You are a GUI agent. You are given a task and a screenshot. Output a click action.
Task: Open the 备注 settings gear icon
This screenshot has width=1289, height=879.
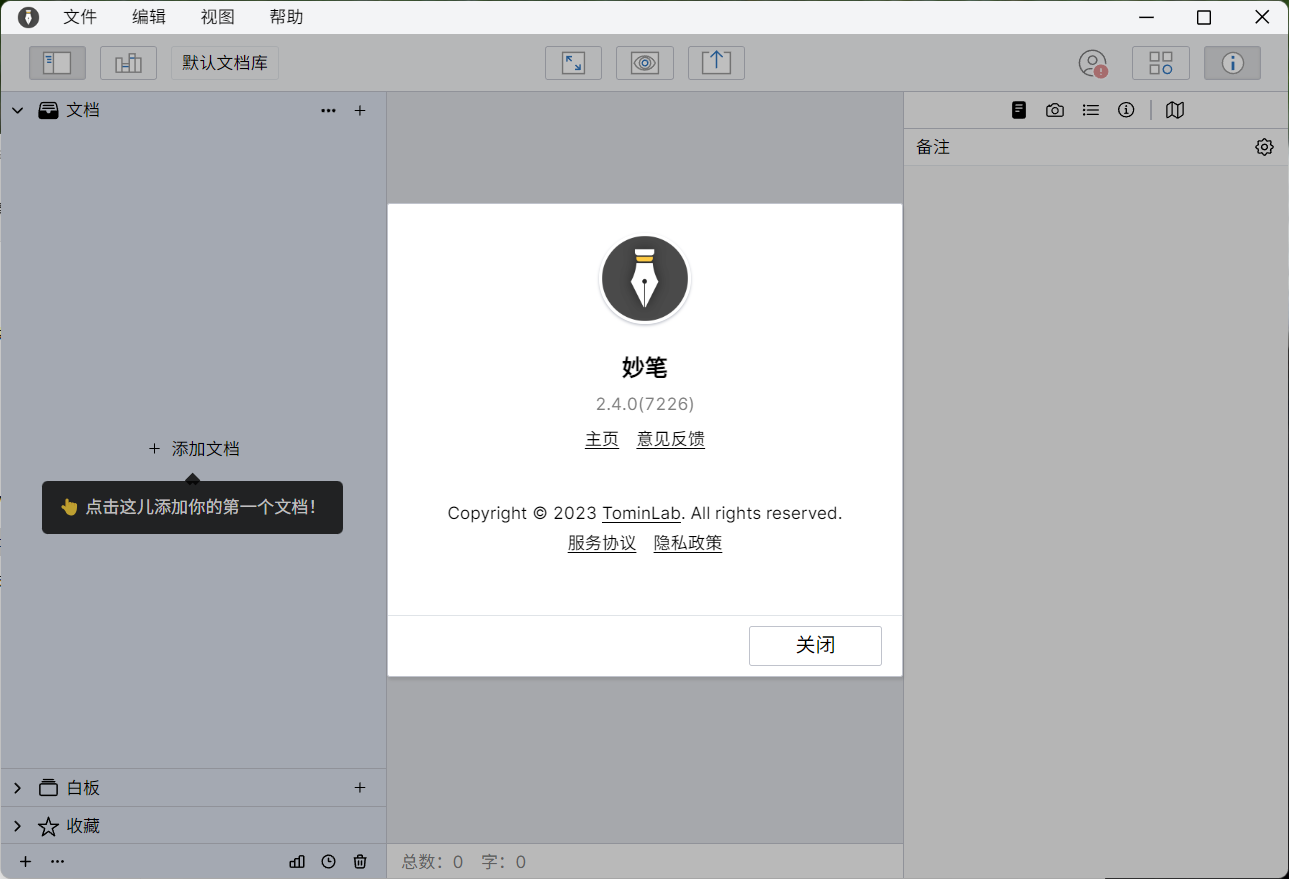click(1264, 147)
